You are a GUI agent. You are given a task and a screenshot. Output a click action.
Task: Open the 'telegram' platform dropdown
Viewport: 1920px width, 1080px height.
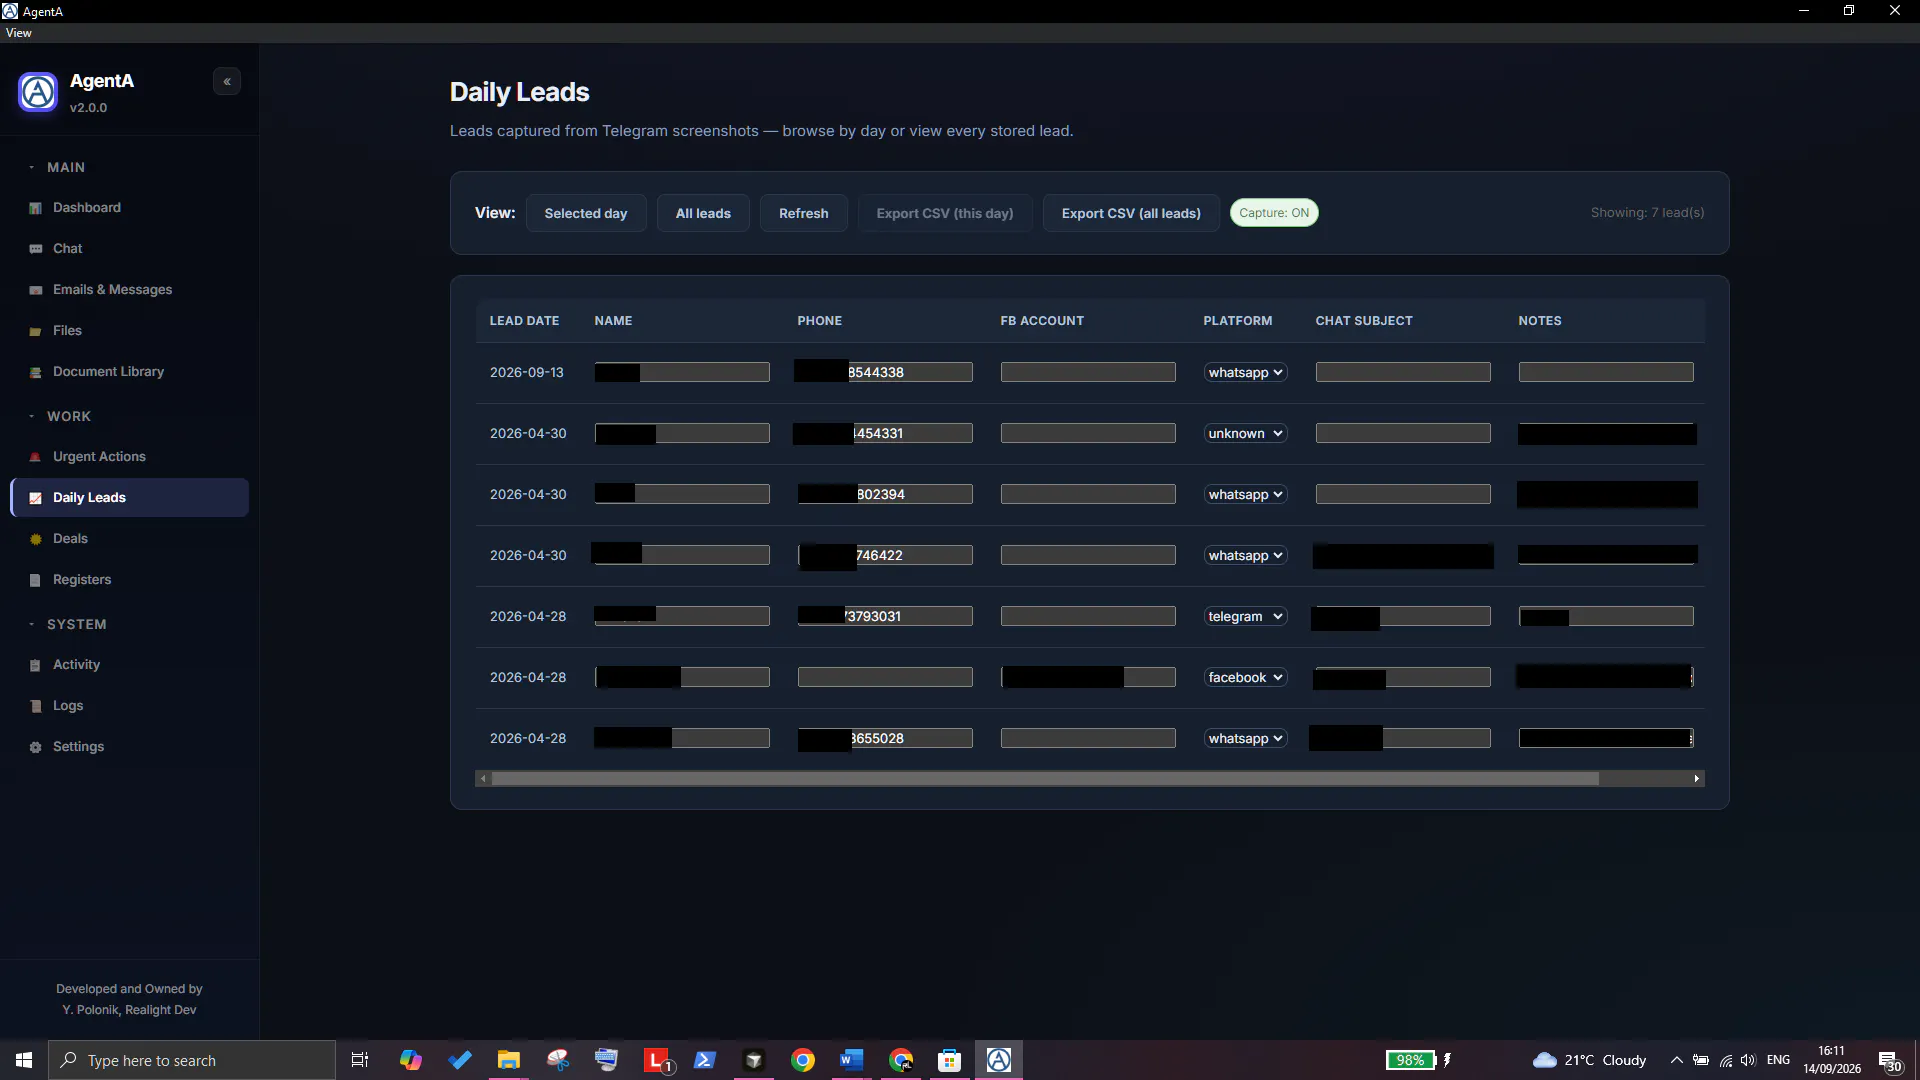(x=1245, y=616)
